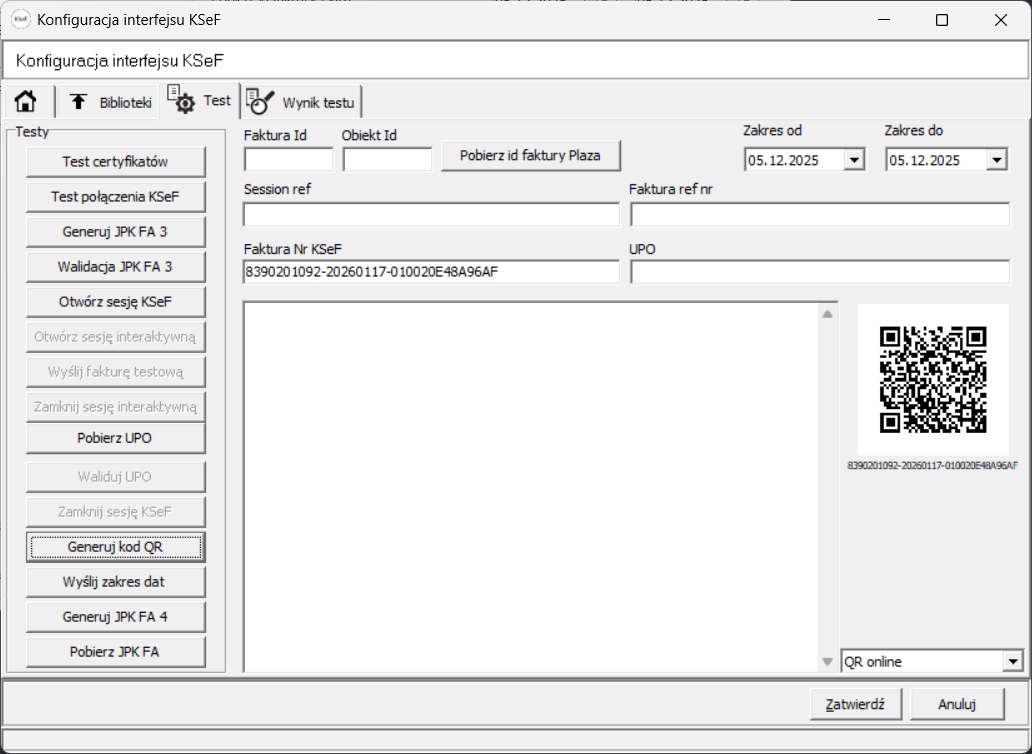
Task: Click the Zakres do date value 05.12.2025
Action: click(925, 161)
